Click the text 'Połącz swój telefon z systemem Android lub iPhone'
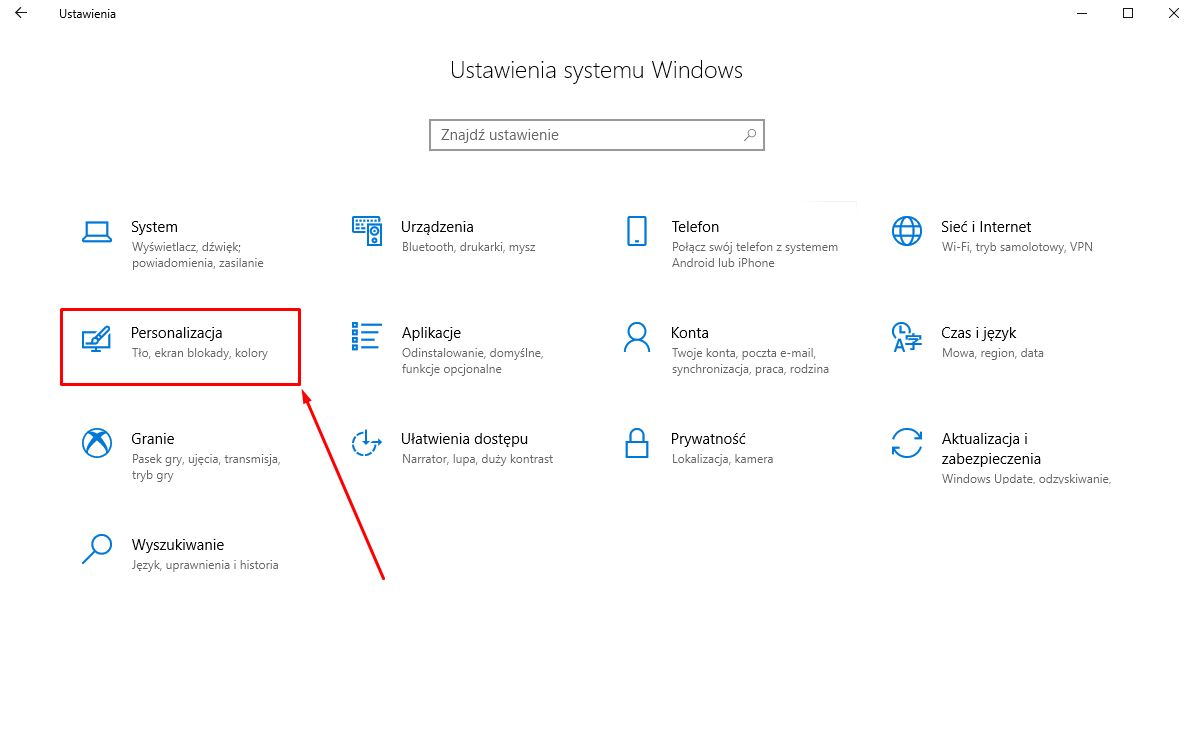The height and width of the screenshot is (736, 1192). click(x=755, y=255)
